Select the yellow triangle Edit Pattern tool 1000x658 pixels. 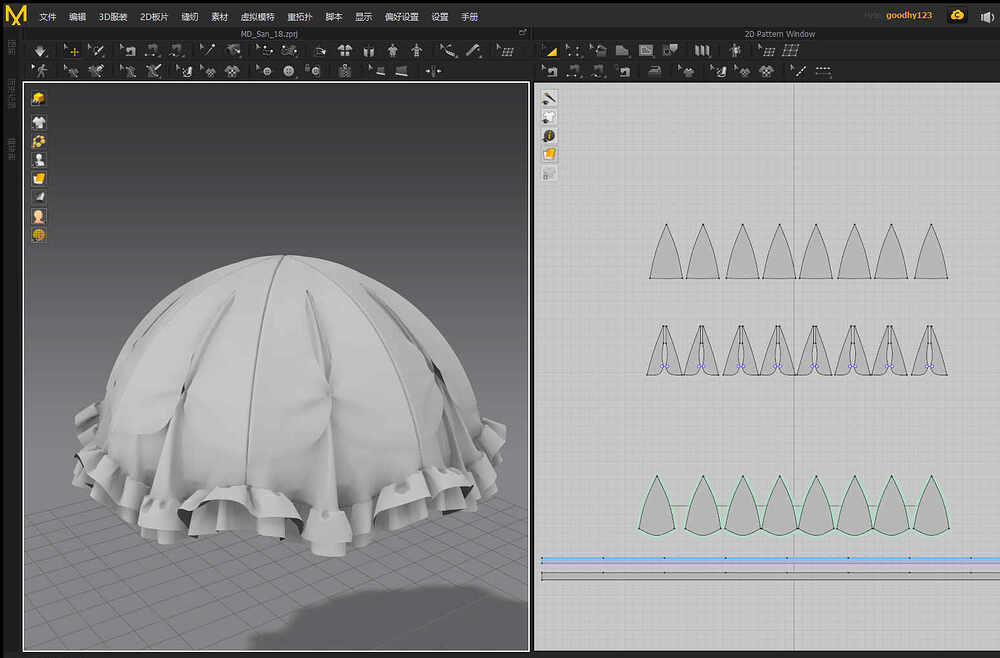click(549, 51)
